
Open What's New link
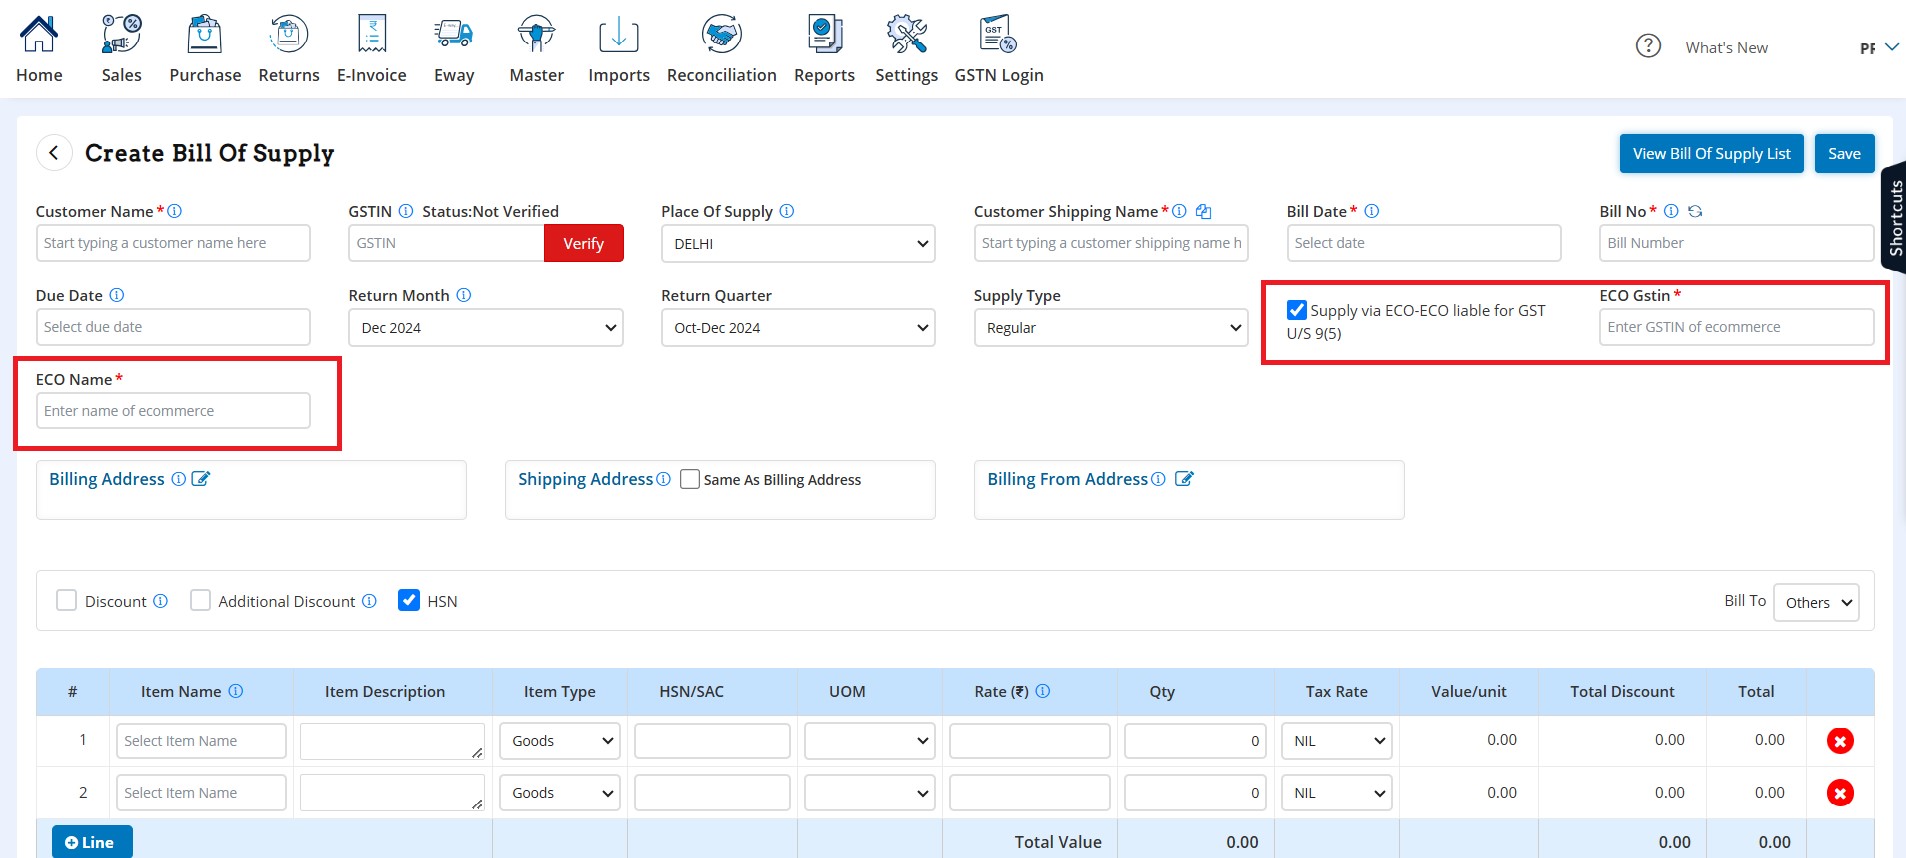coord(1726,47)
